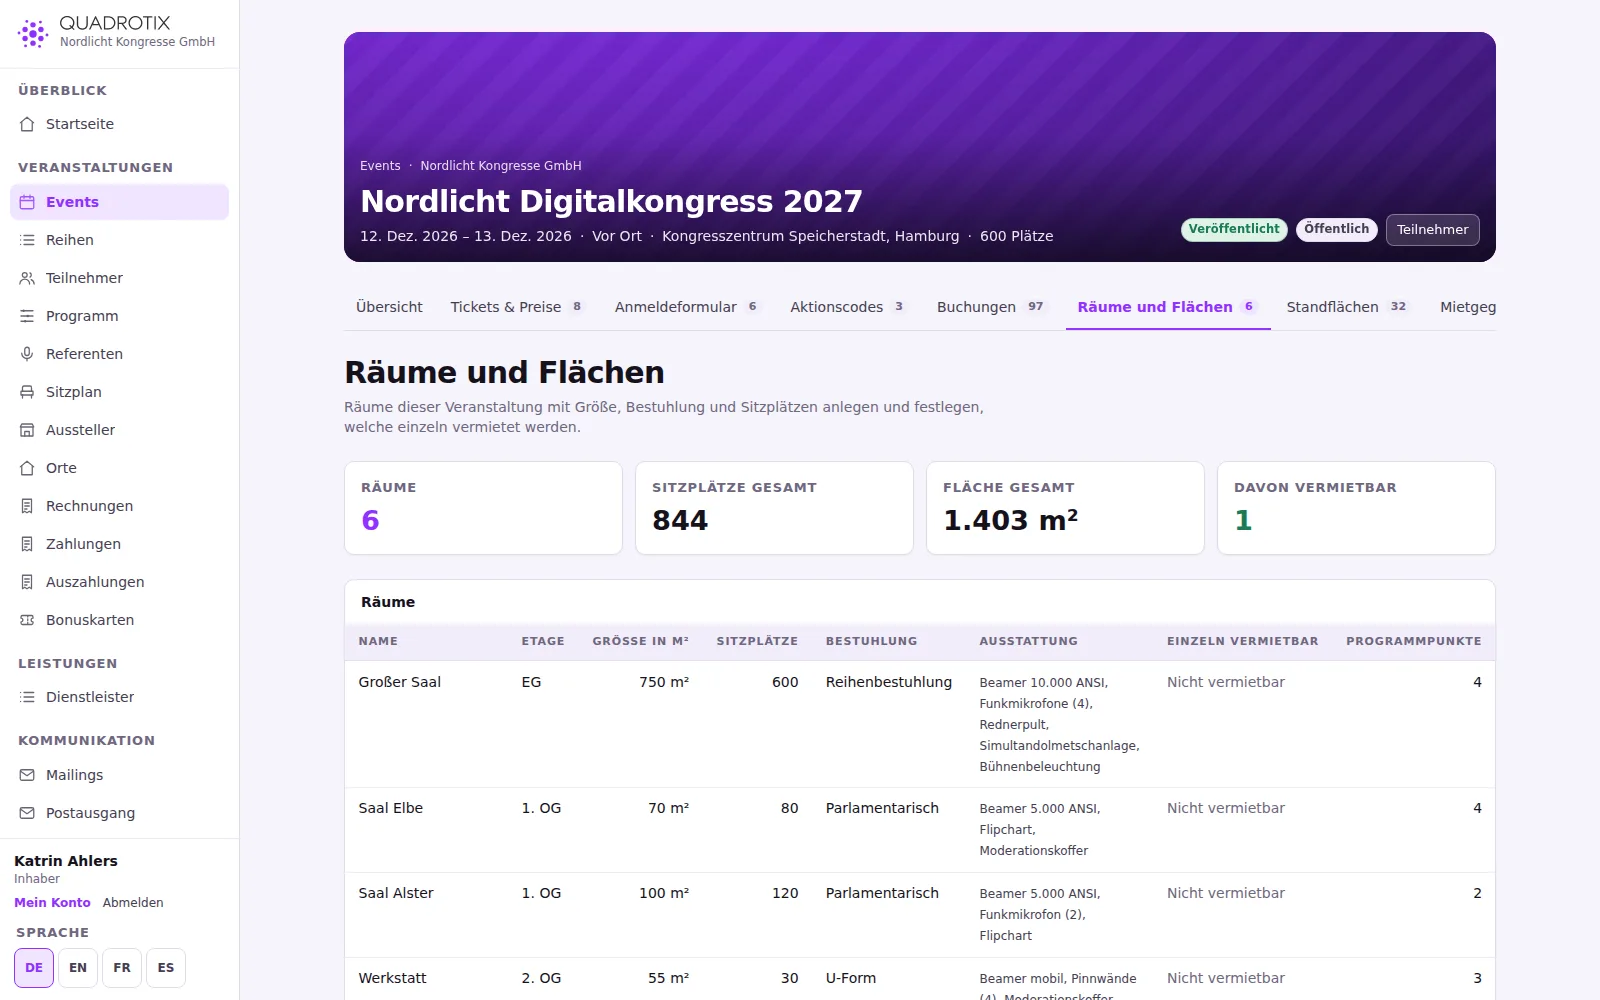
Task: Go to the Standflächen tab
Action: [x=1347, y=307]
